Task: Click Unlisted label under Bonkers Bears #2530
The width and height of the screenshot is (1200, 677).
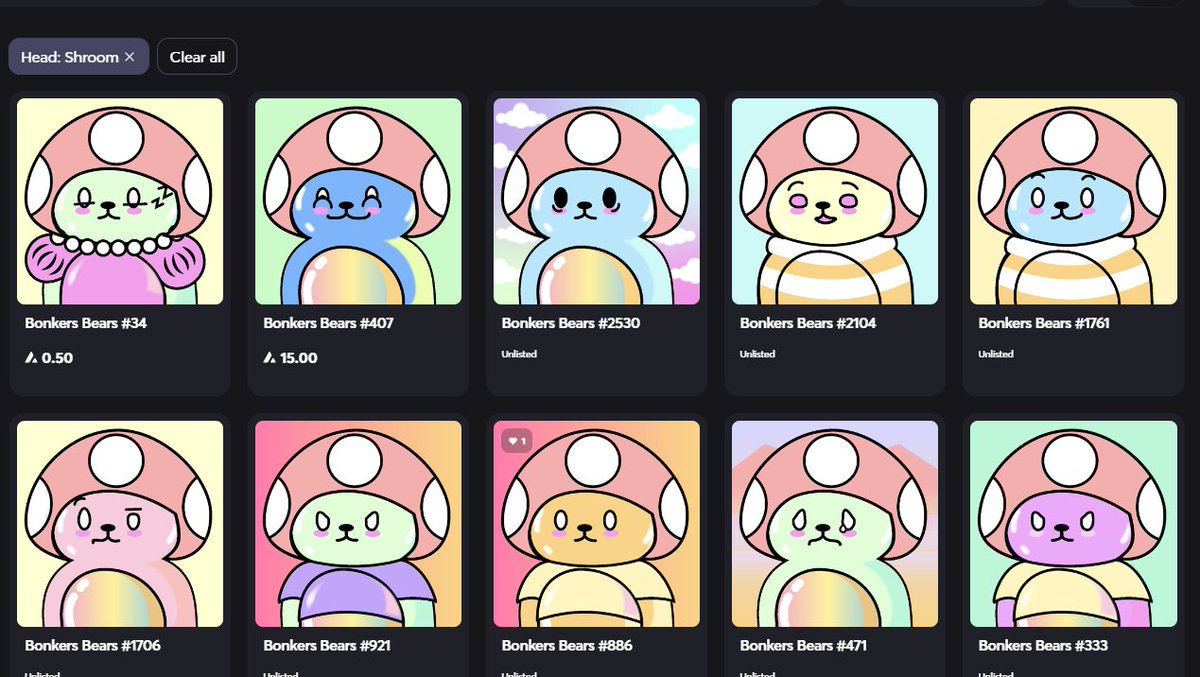Action: coord(519,353)
